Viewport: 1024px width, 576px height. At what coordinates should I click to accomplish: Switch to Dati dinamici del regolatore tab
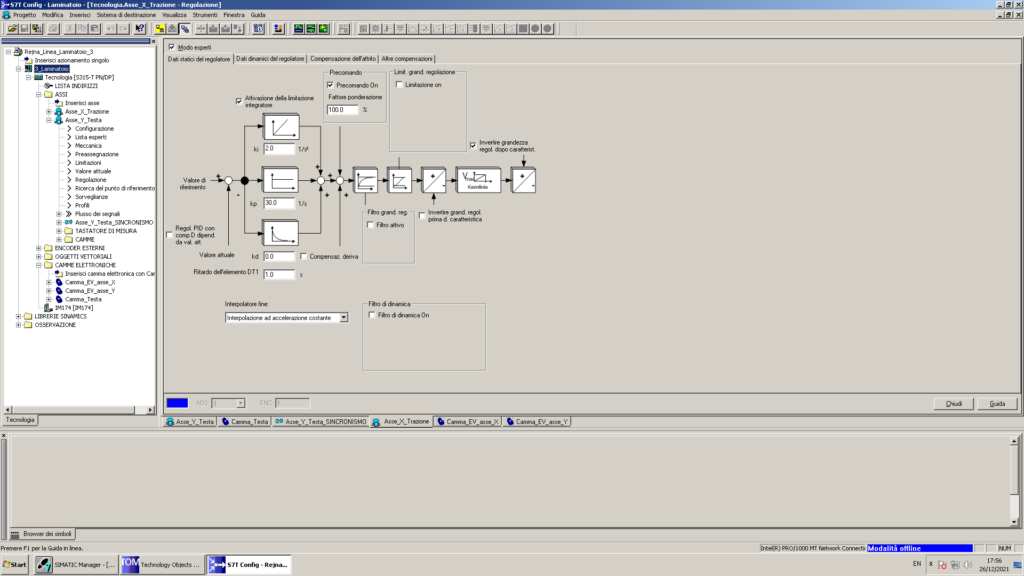click(x=270, y=59)
